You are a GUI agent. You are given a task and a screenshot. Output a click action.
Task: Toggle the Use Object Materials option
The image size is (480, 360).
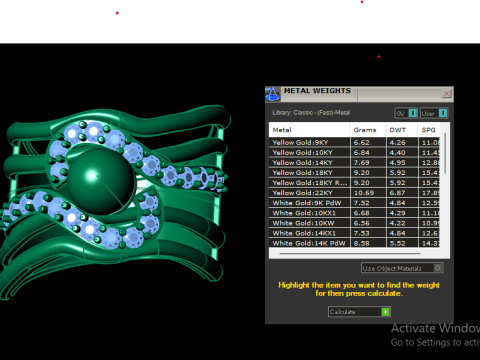pyautogui.click(x=402, y=268)
